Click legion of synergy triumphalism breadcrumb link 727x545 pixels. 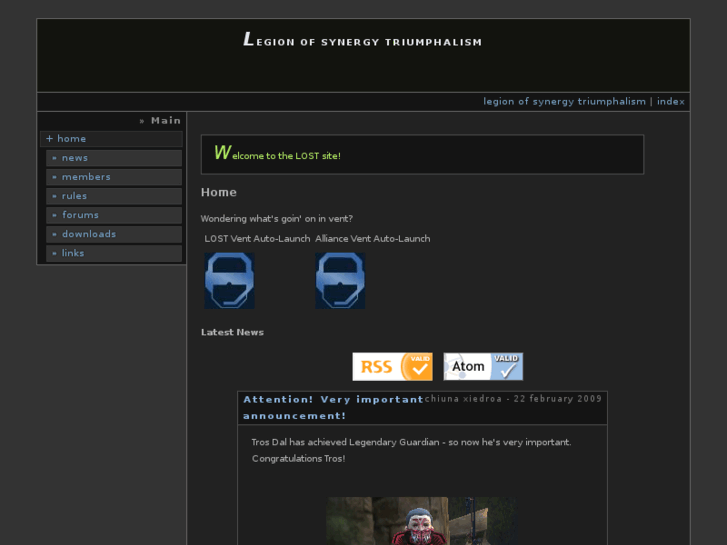564,102
